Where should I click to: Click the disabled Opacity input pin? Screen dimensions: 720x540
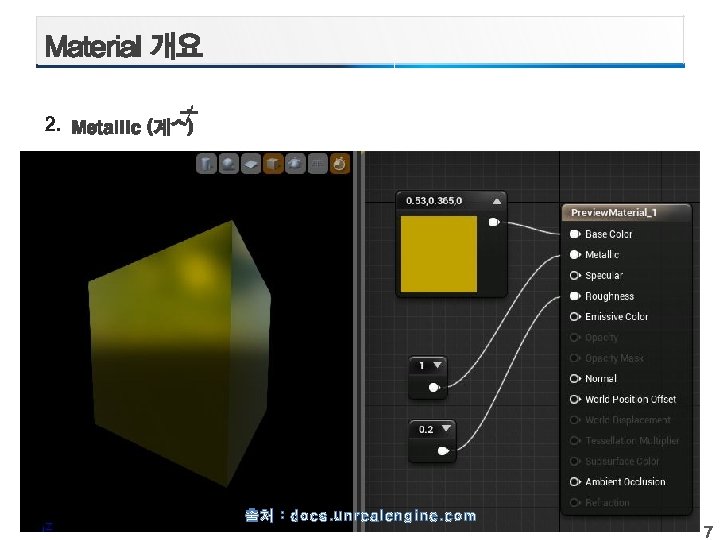click(x=575, y=338)
